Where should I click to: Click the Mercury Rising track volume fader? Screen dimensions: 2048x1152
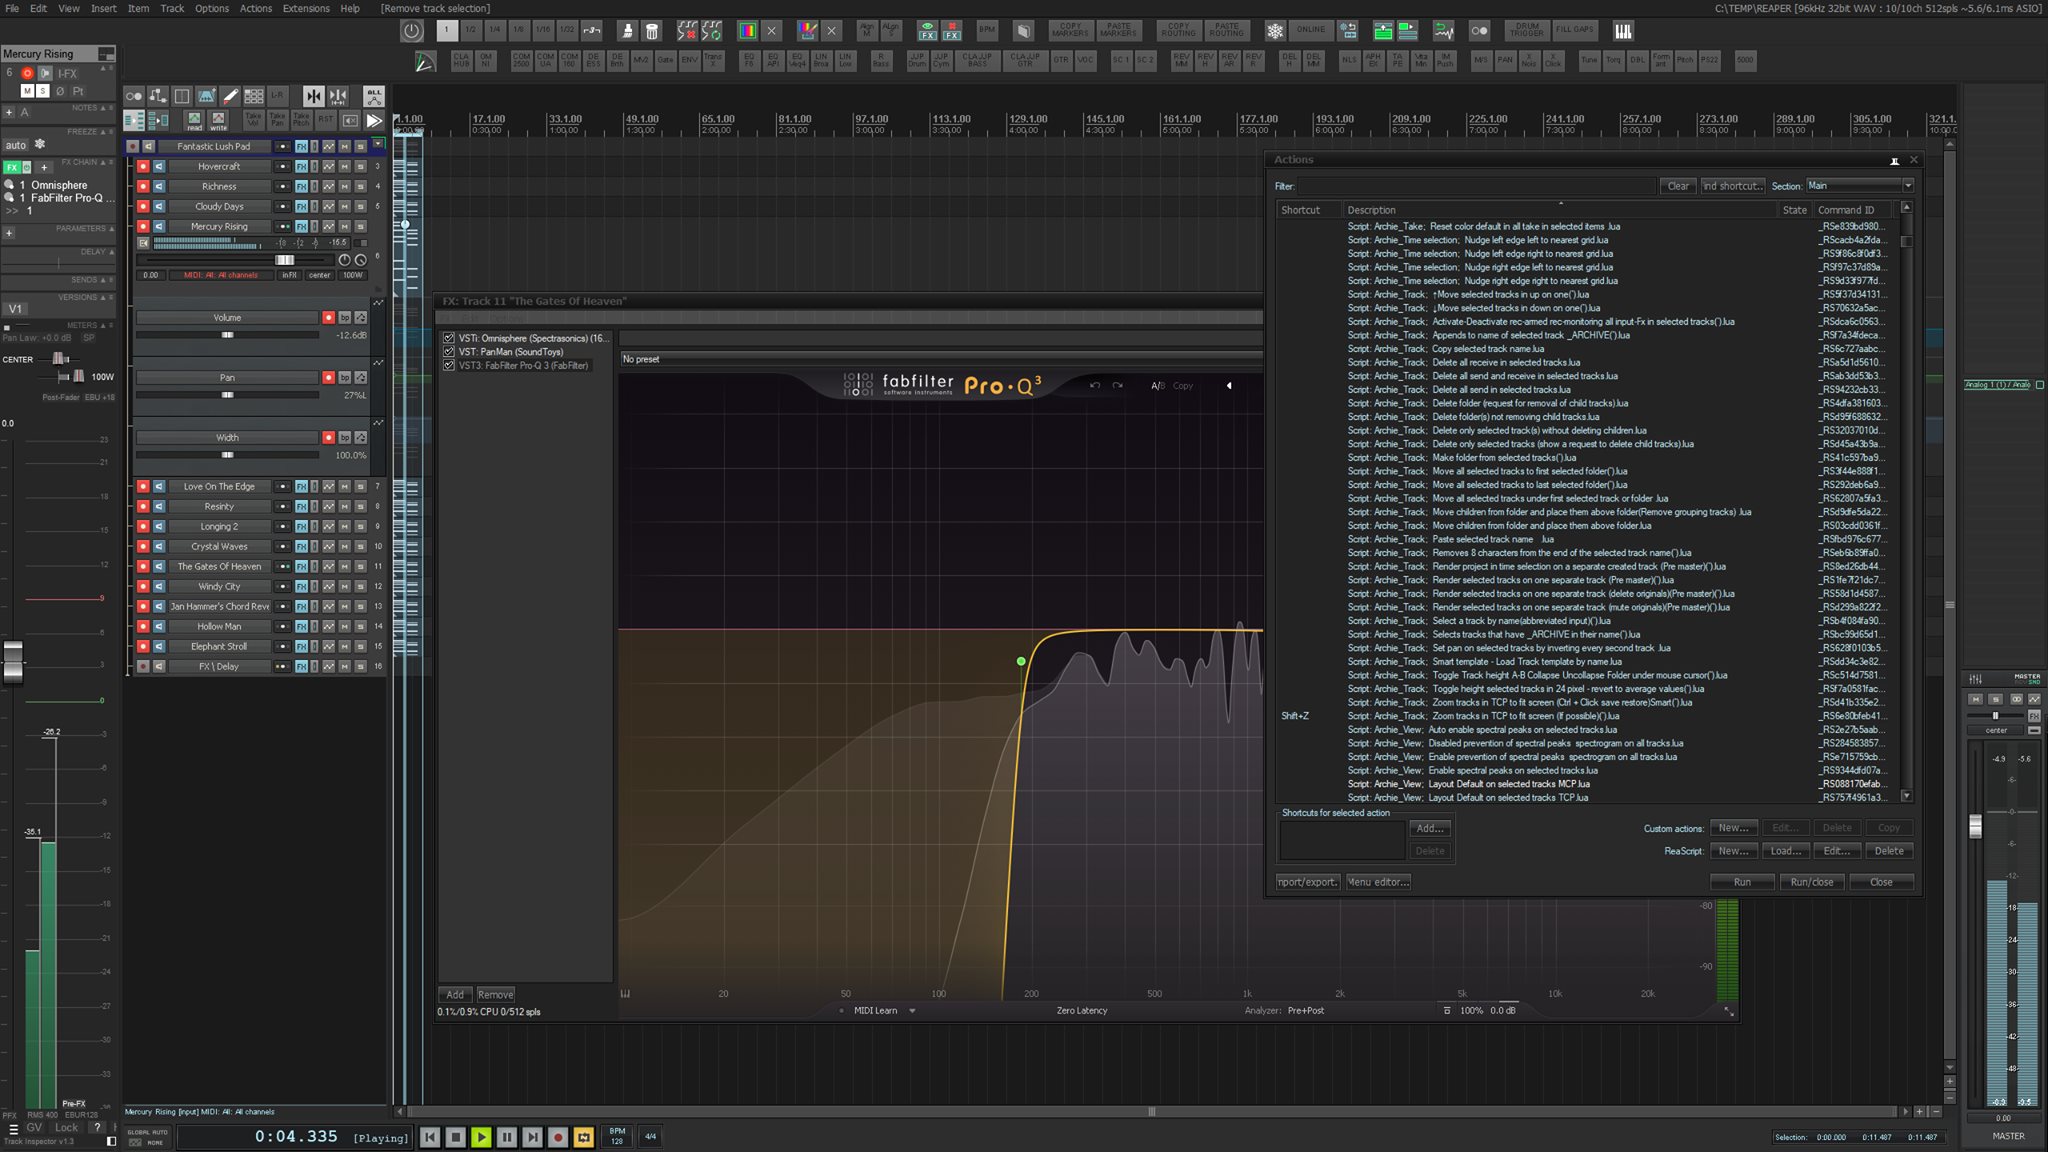click(285, 260)
